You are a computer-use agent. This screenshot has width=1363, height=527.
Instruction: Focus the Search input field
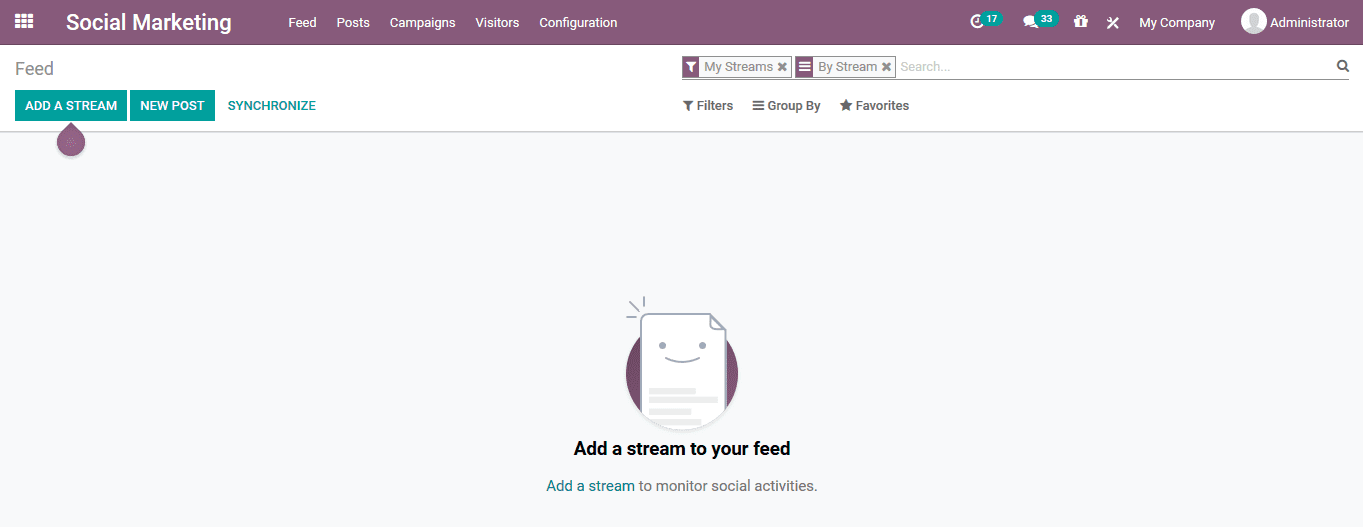click(1115, 67)
